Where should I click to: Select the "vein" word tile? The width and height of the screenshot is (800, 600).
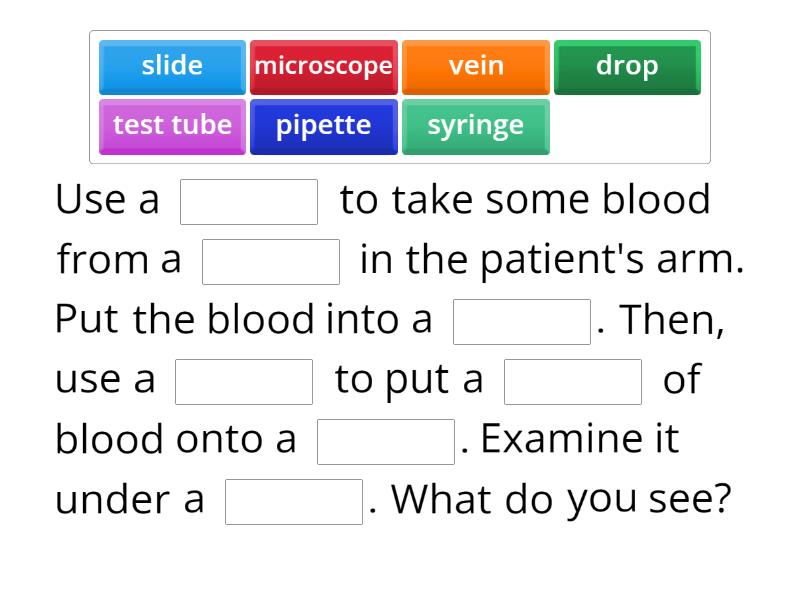pos(476,66)
